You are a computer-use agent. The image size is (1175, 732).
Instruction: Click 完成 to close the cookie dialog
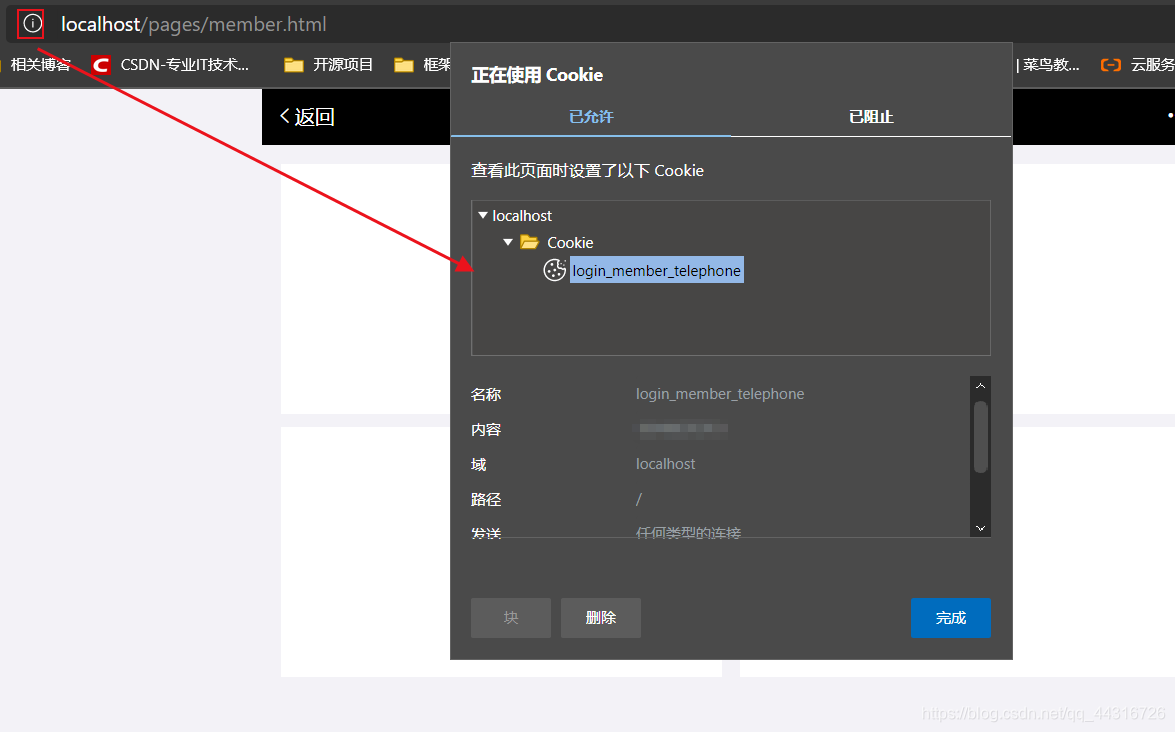[950, 617]
